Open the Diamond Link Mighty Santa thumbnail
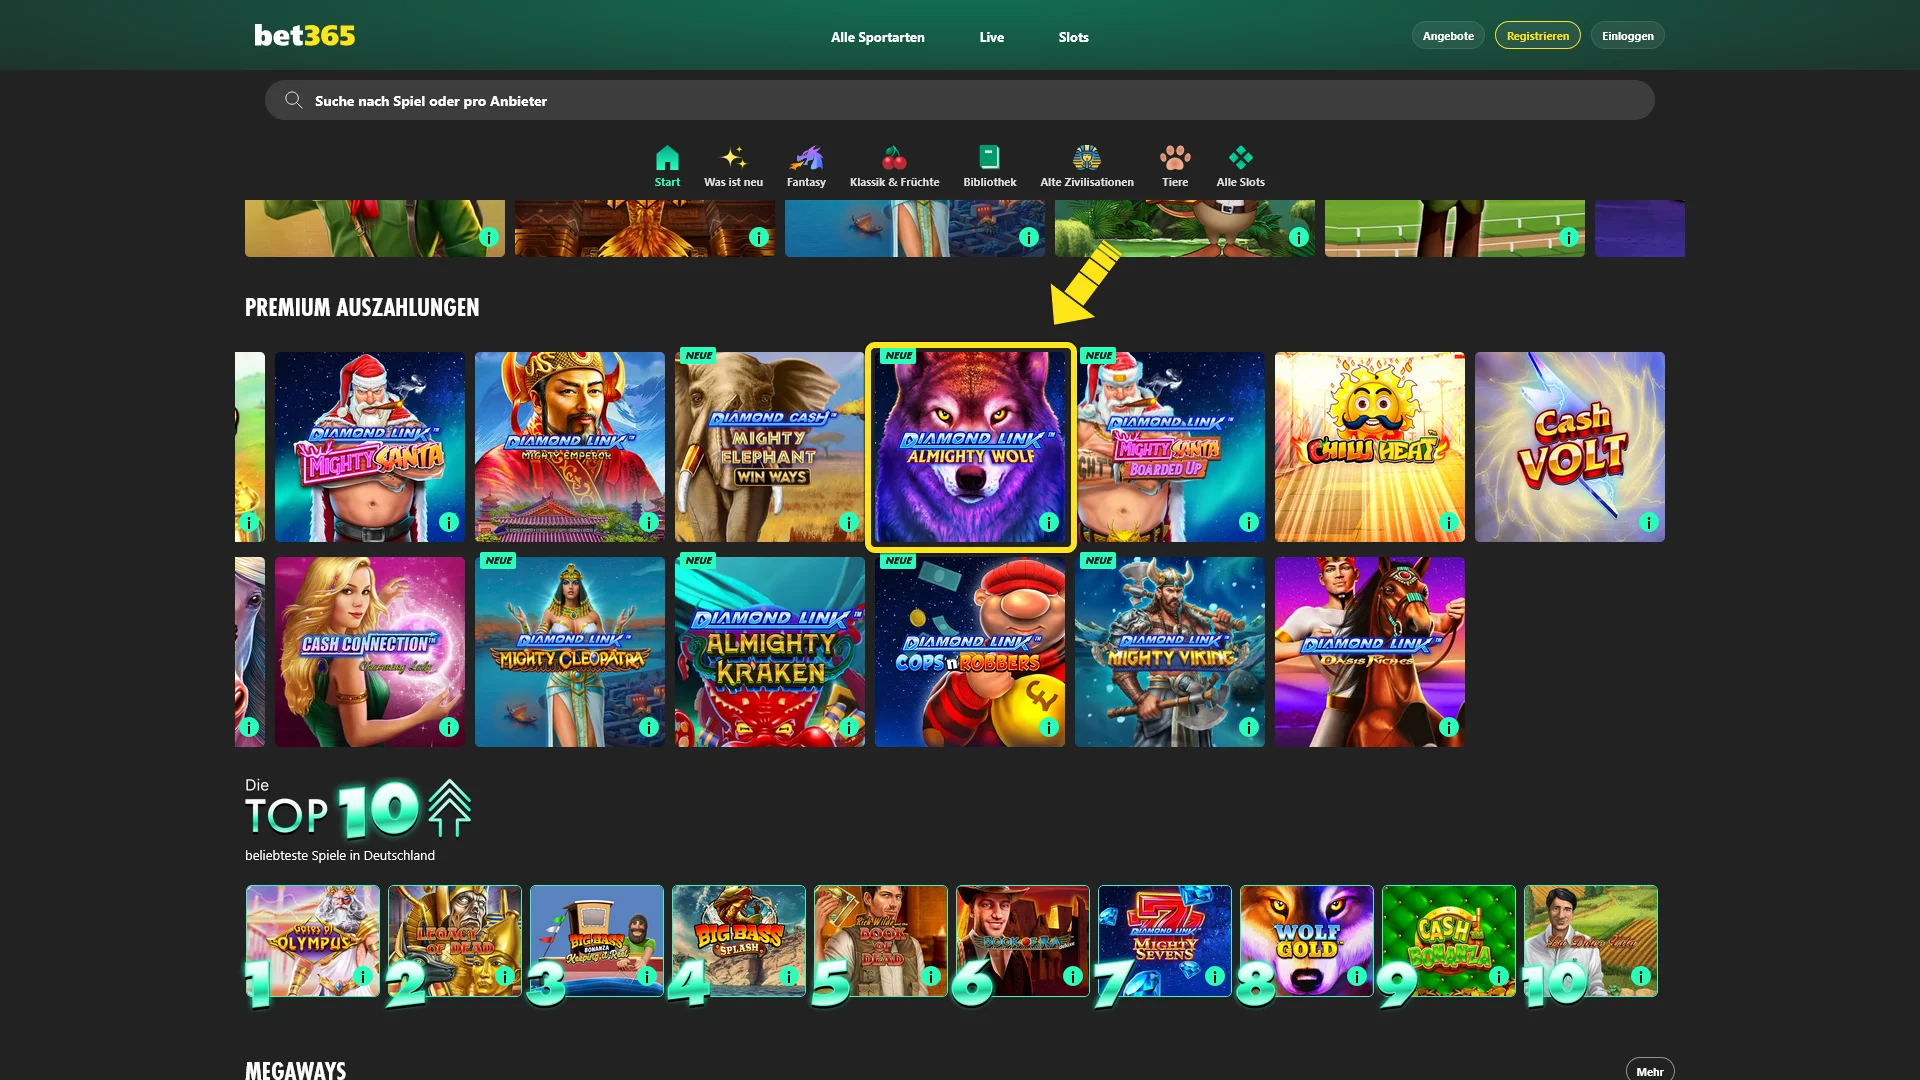This screenshot has width=1920, height=1080. 369,447
